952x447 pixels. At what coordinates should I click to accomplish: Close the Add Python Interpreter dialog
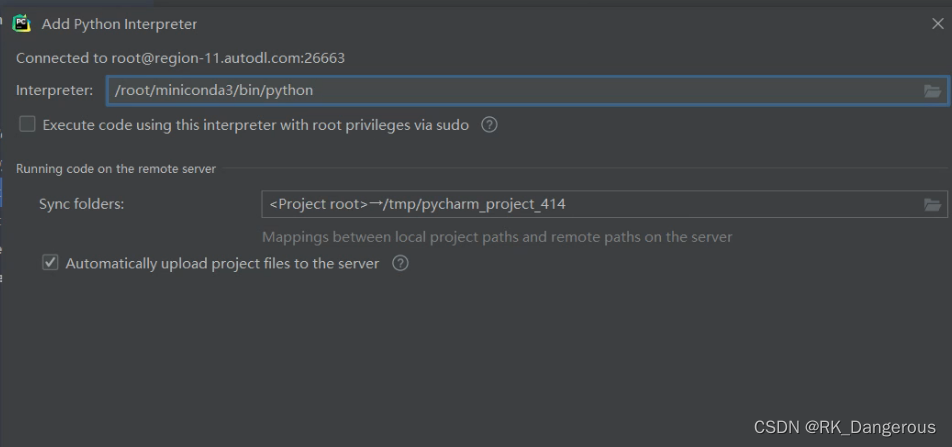pos(937,24)
